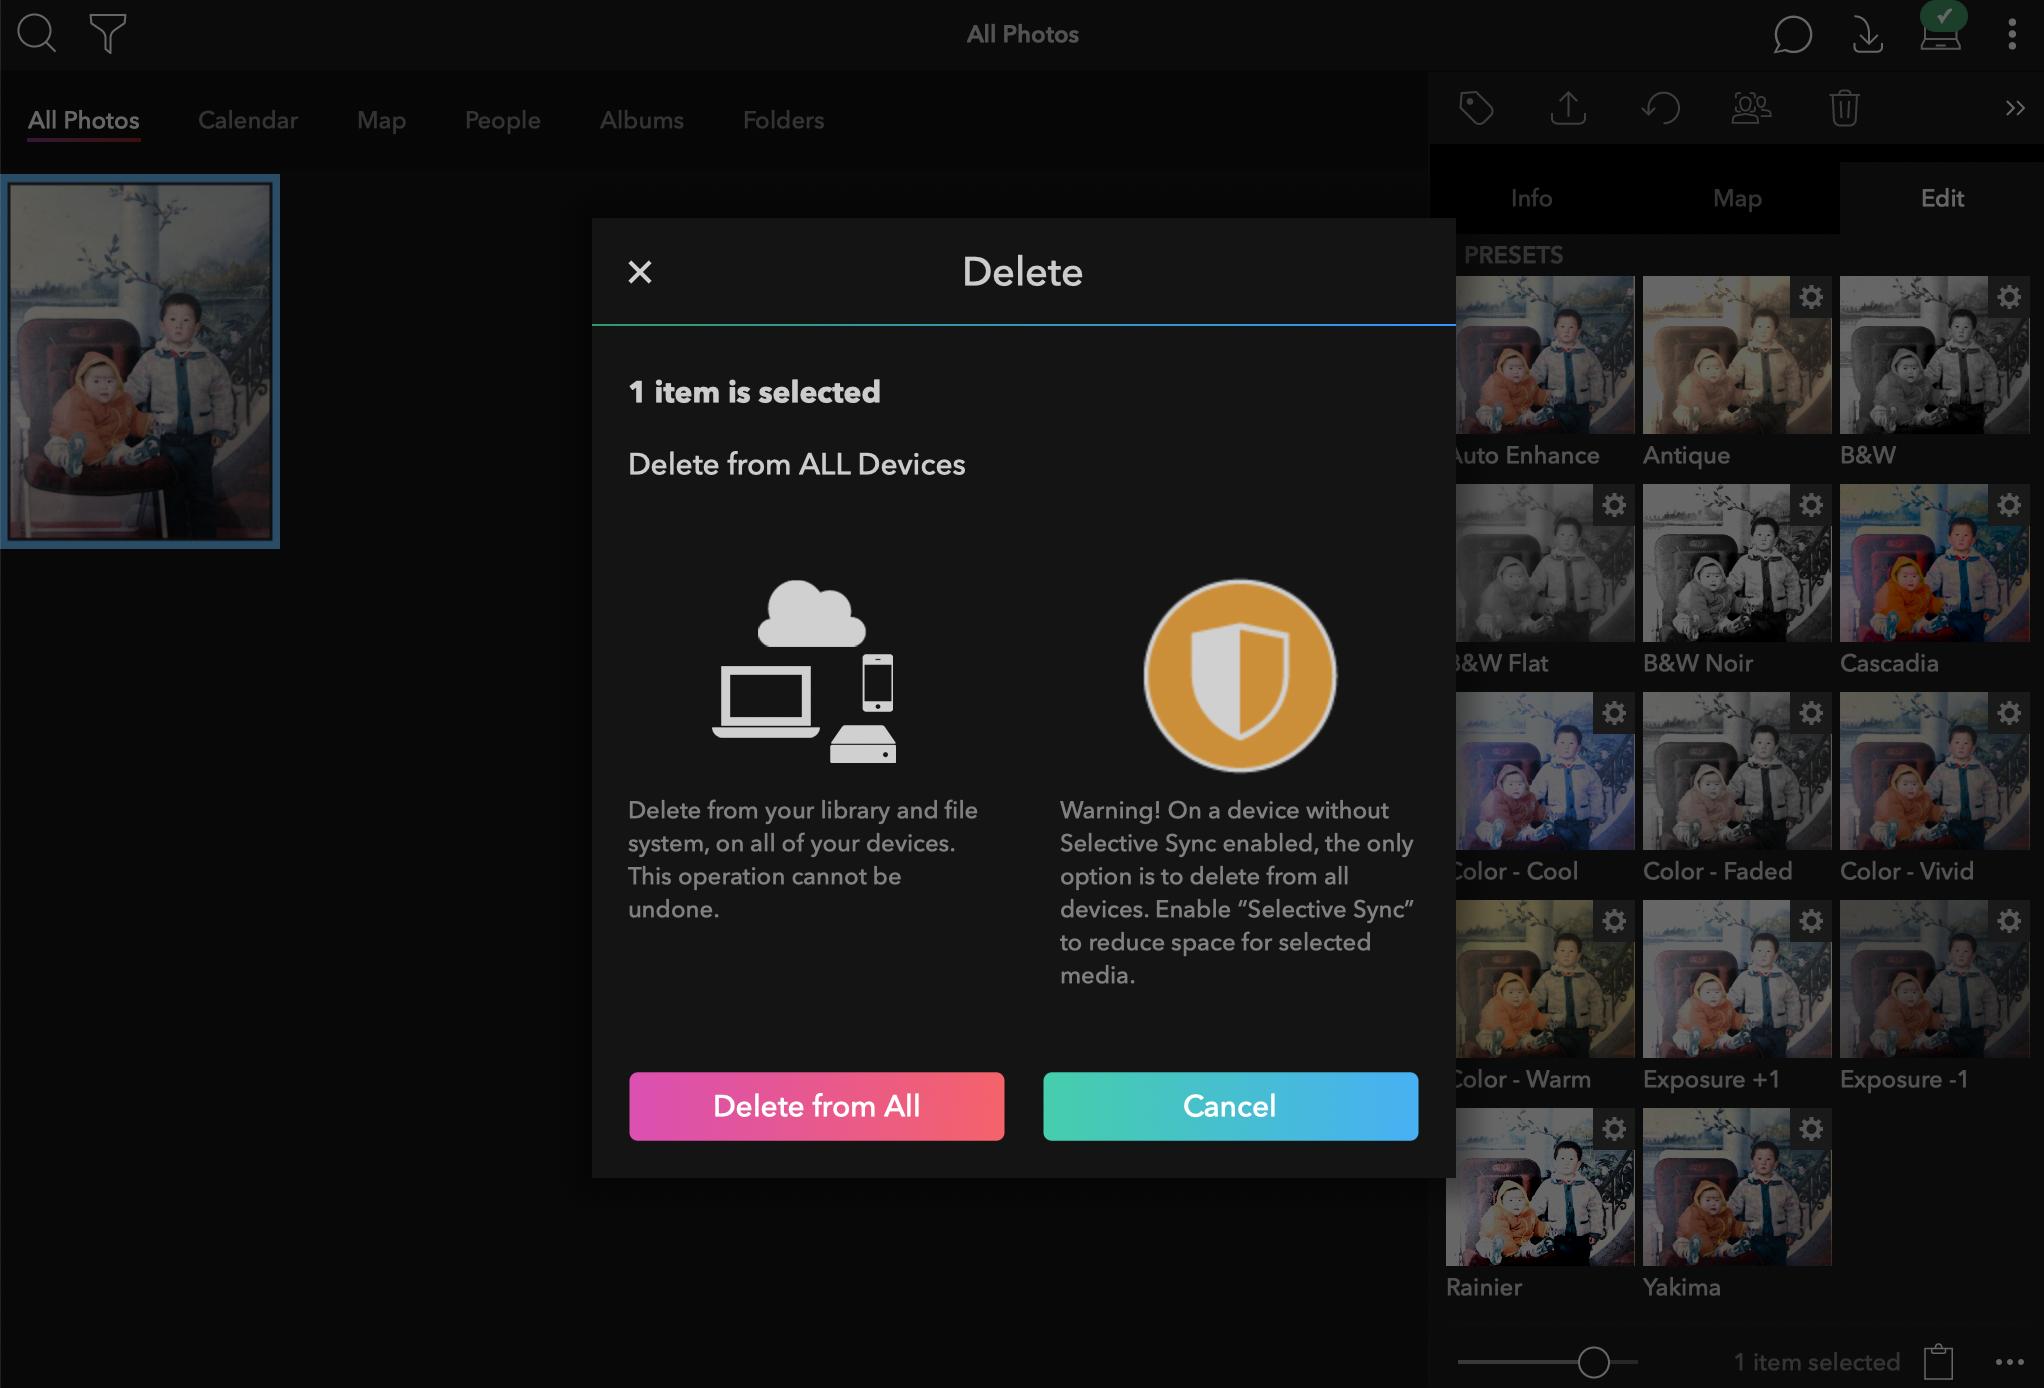
Task: Click the search magnifier icon
Action: (x=37, y=34)
